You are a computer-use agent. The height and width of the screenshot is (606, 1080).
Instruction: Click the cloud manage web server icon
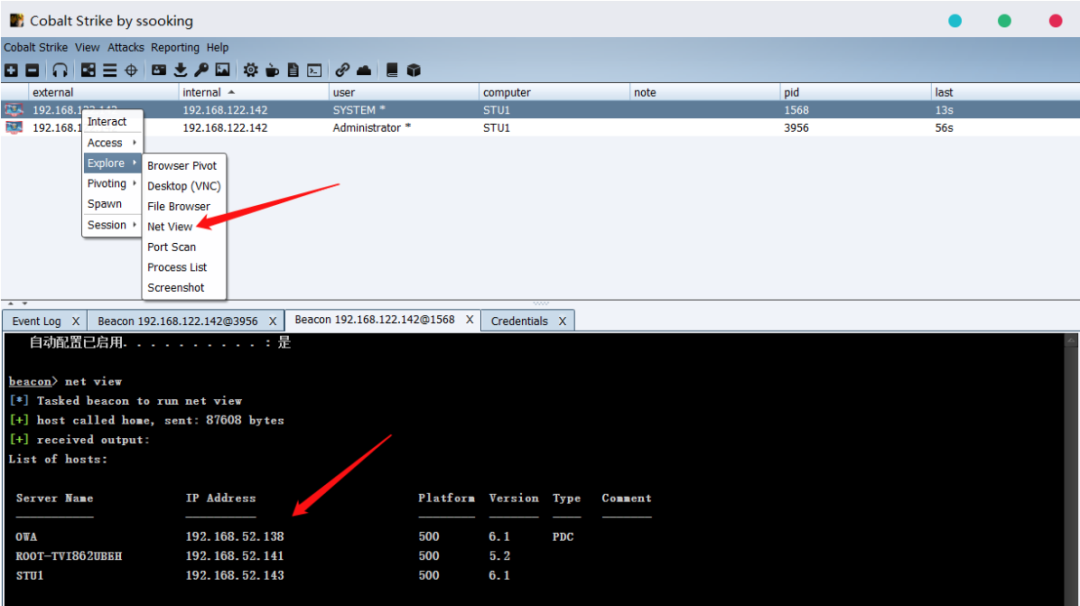[x=364, y=70]
